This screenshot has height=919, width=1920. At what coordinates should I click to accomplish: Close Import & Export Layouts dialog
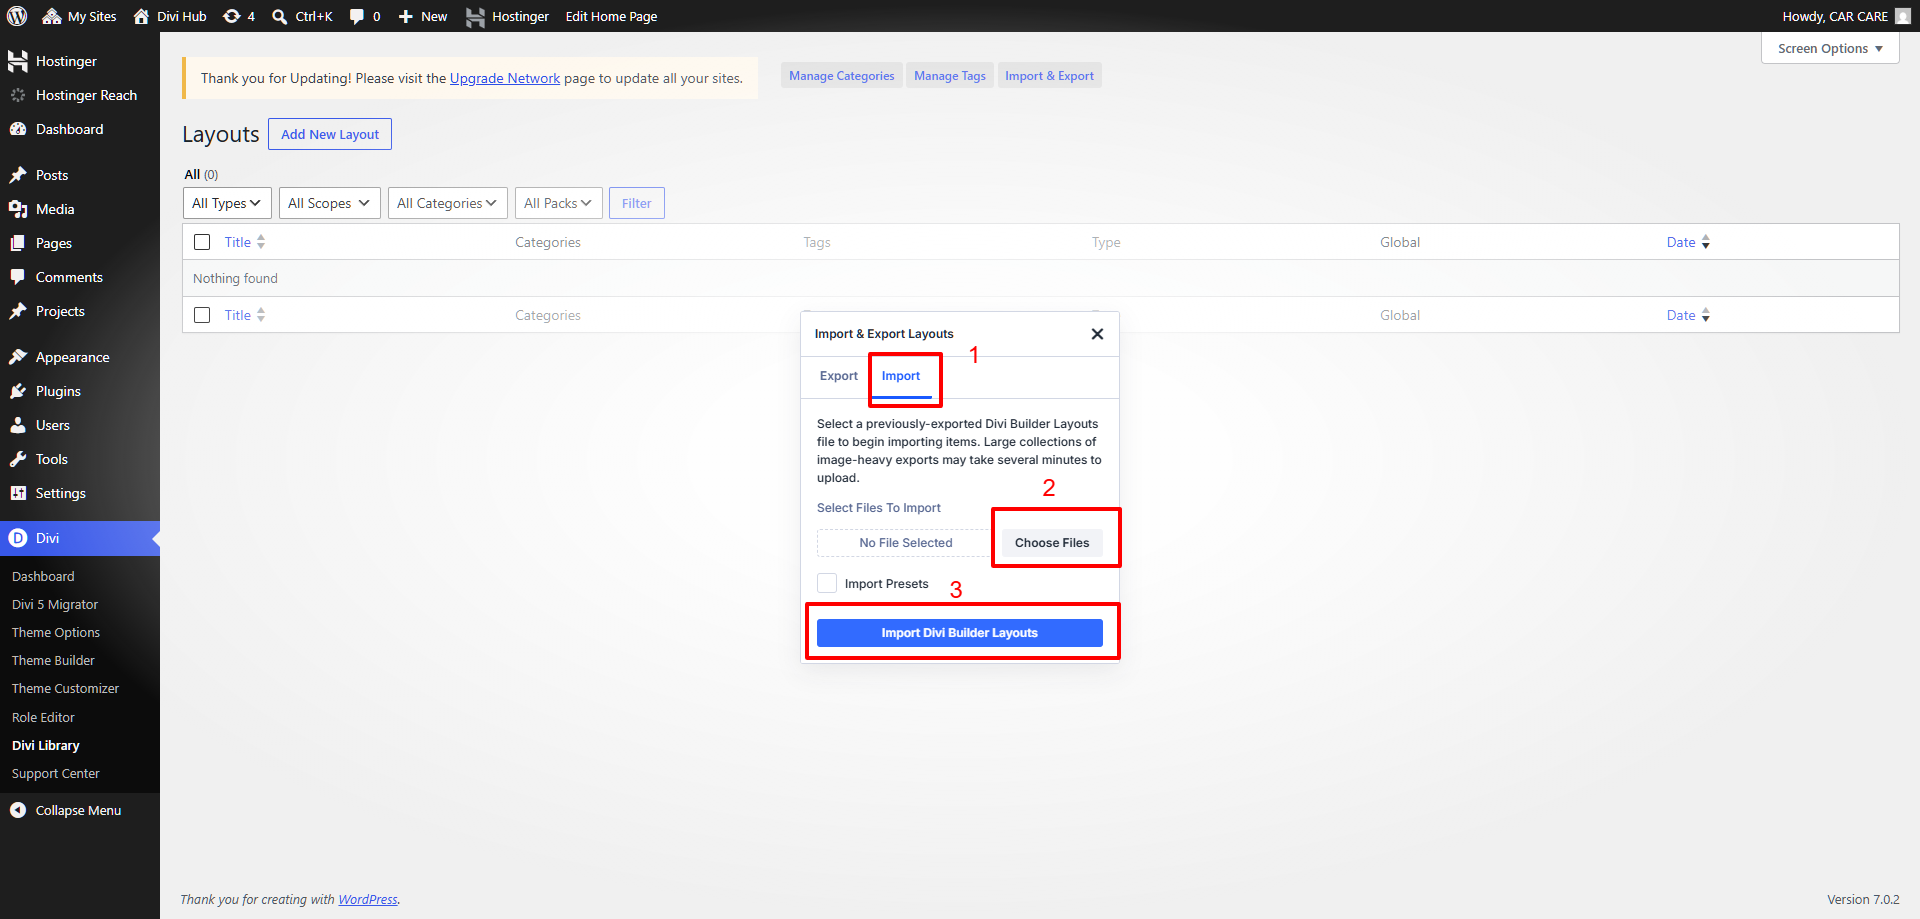[x=1097, y=334]
